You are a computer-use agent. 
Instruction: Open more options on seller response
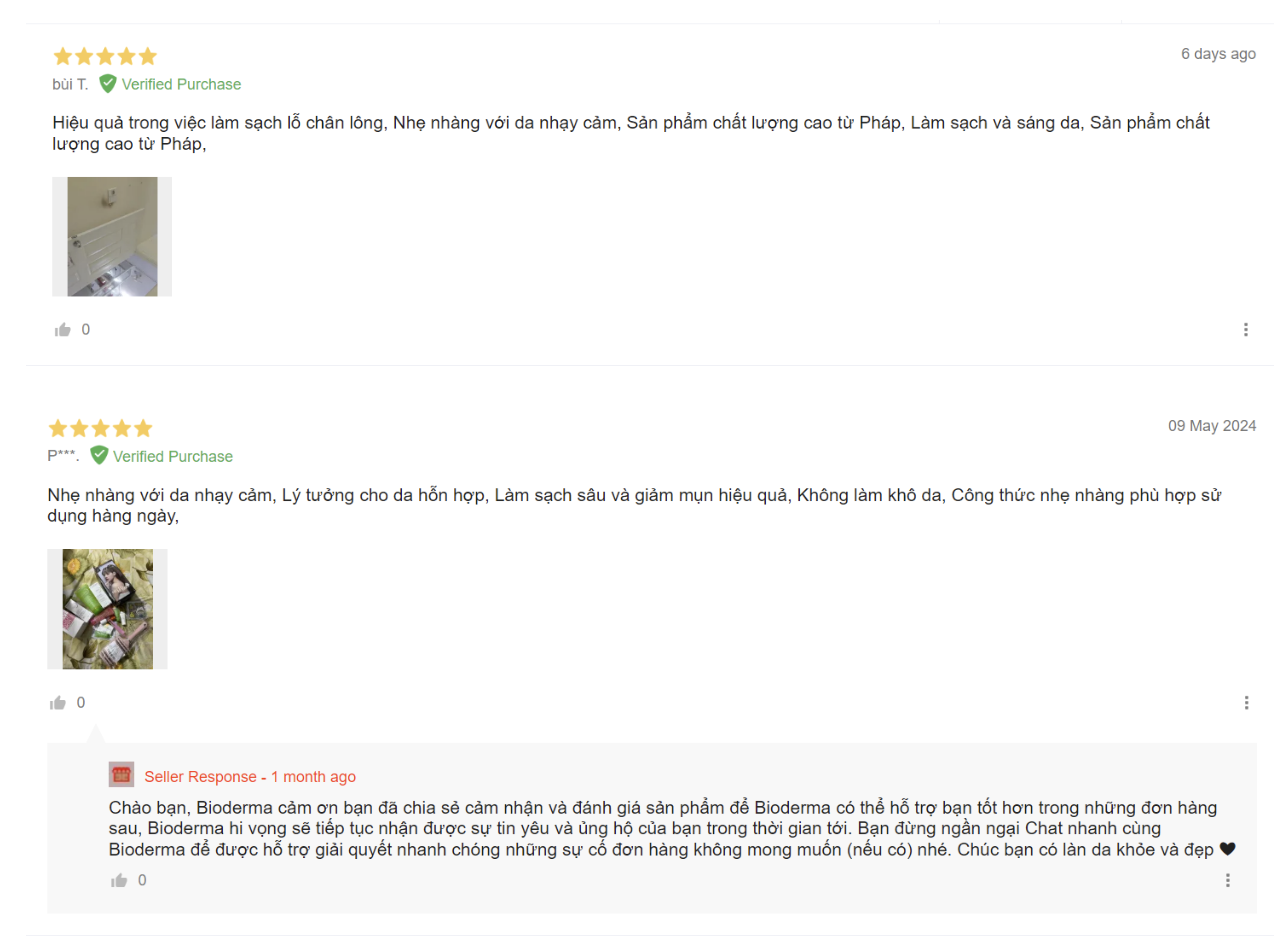[x=1228, y=880]
